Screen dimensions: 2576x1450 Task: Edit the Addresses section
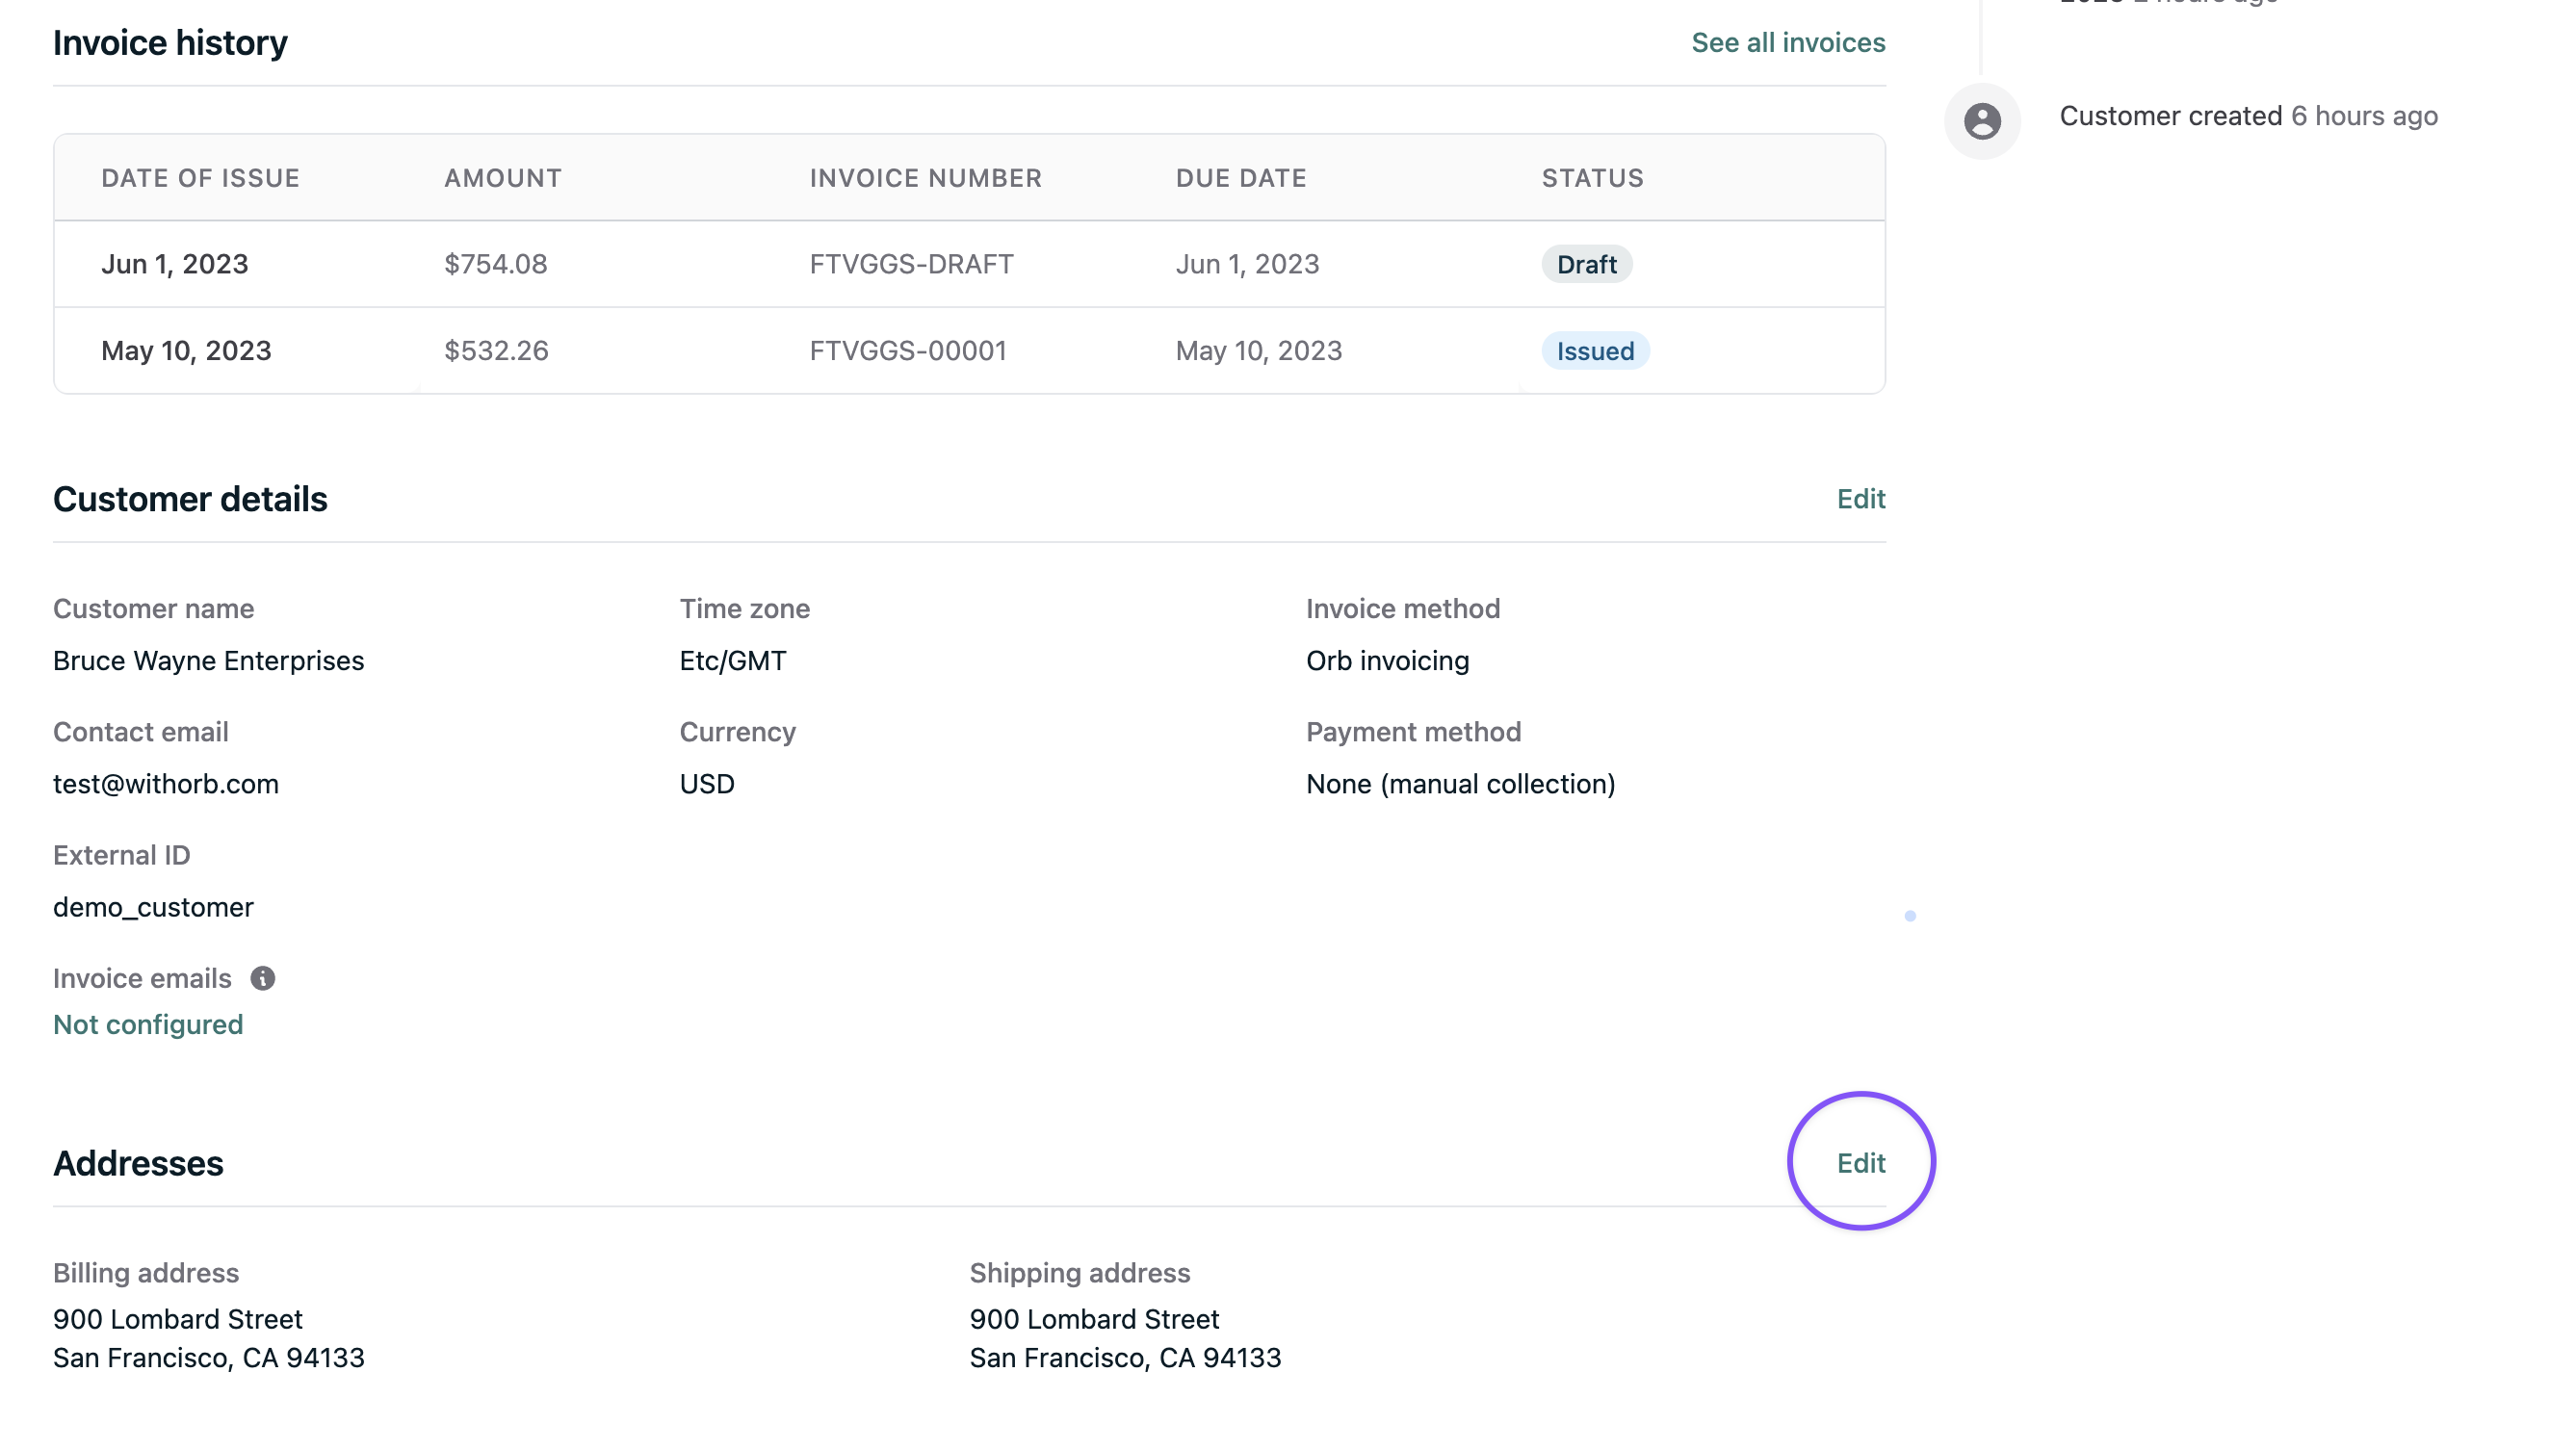(x=1861, y=1163)
